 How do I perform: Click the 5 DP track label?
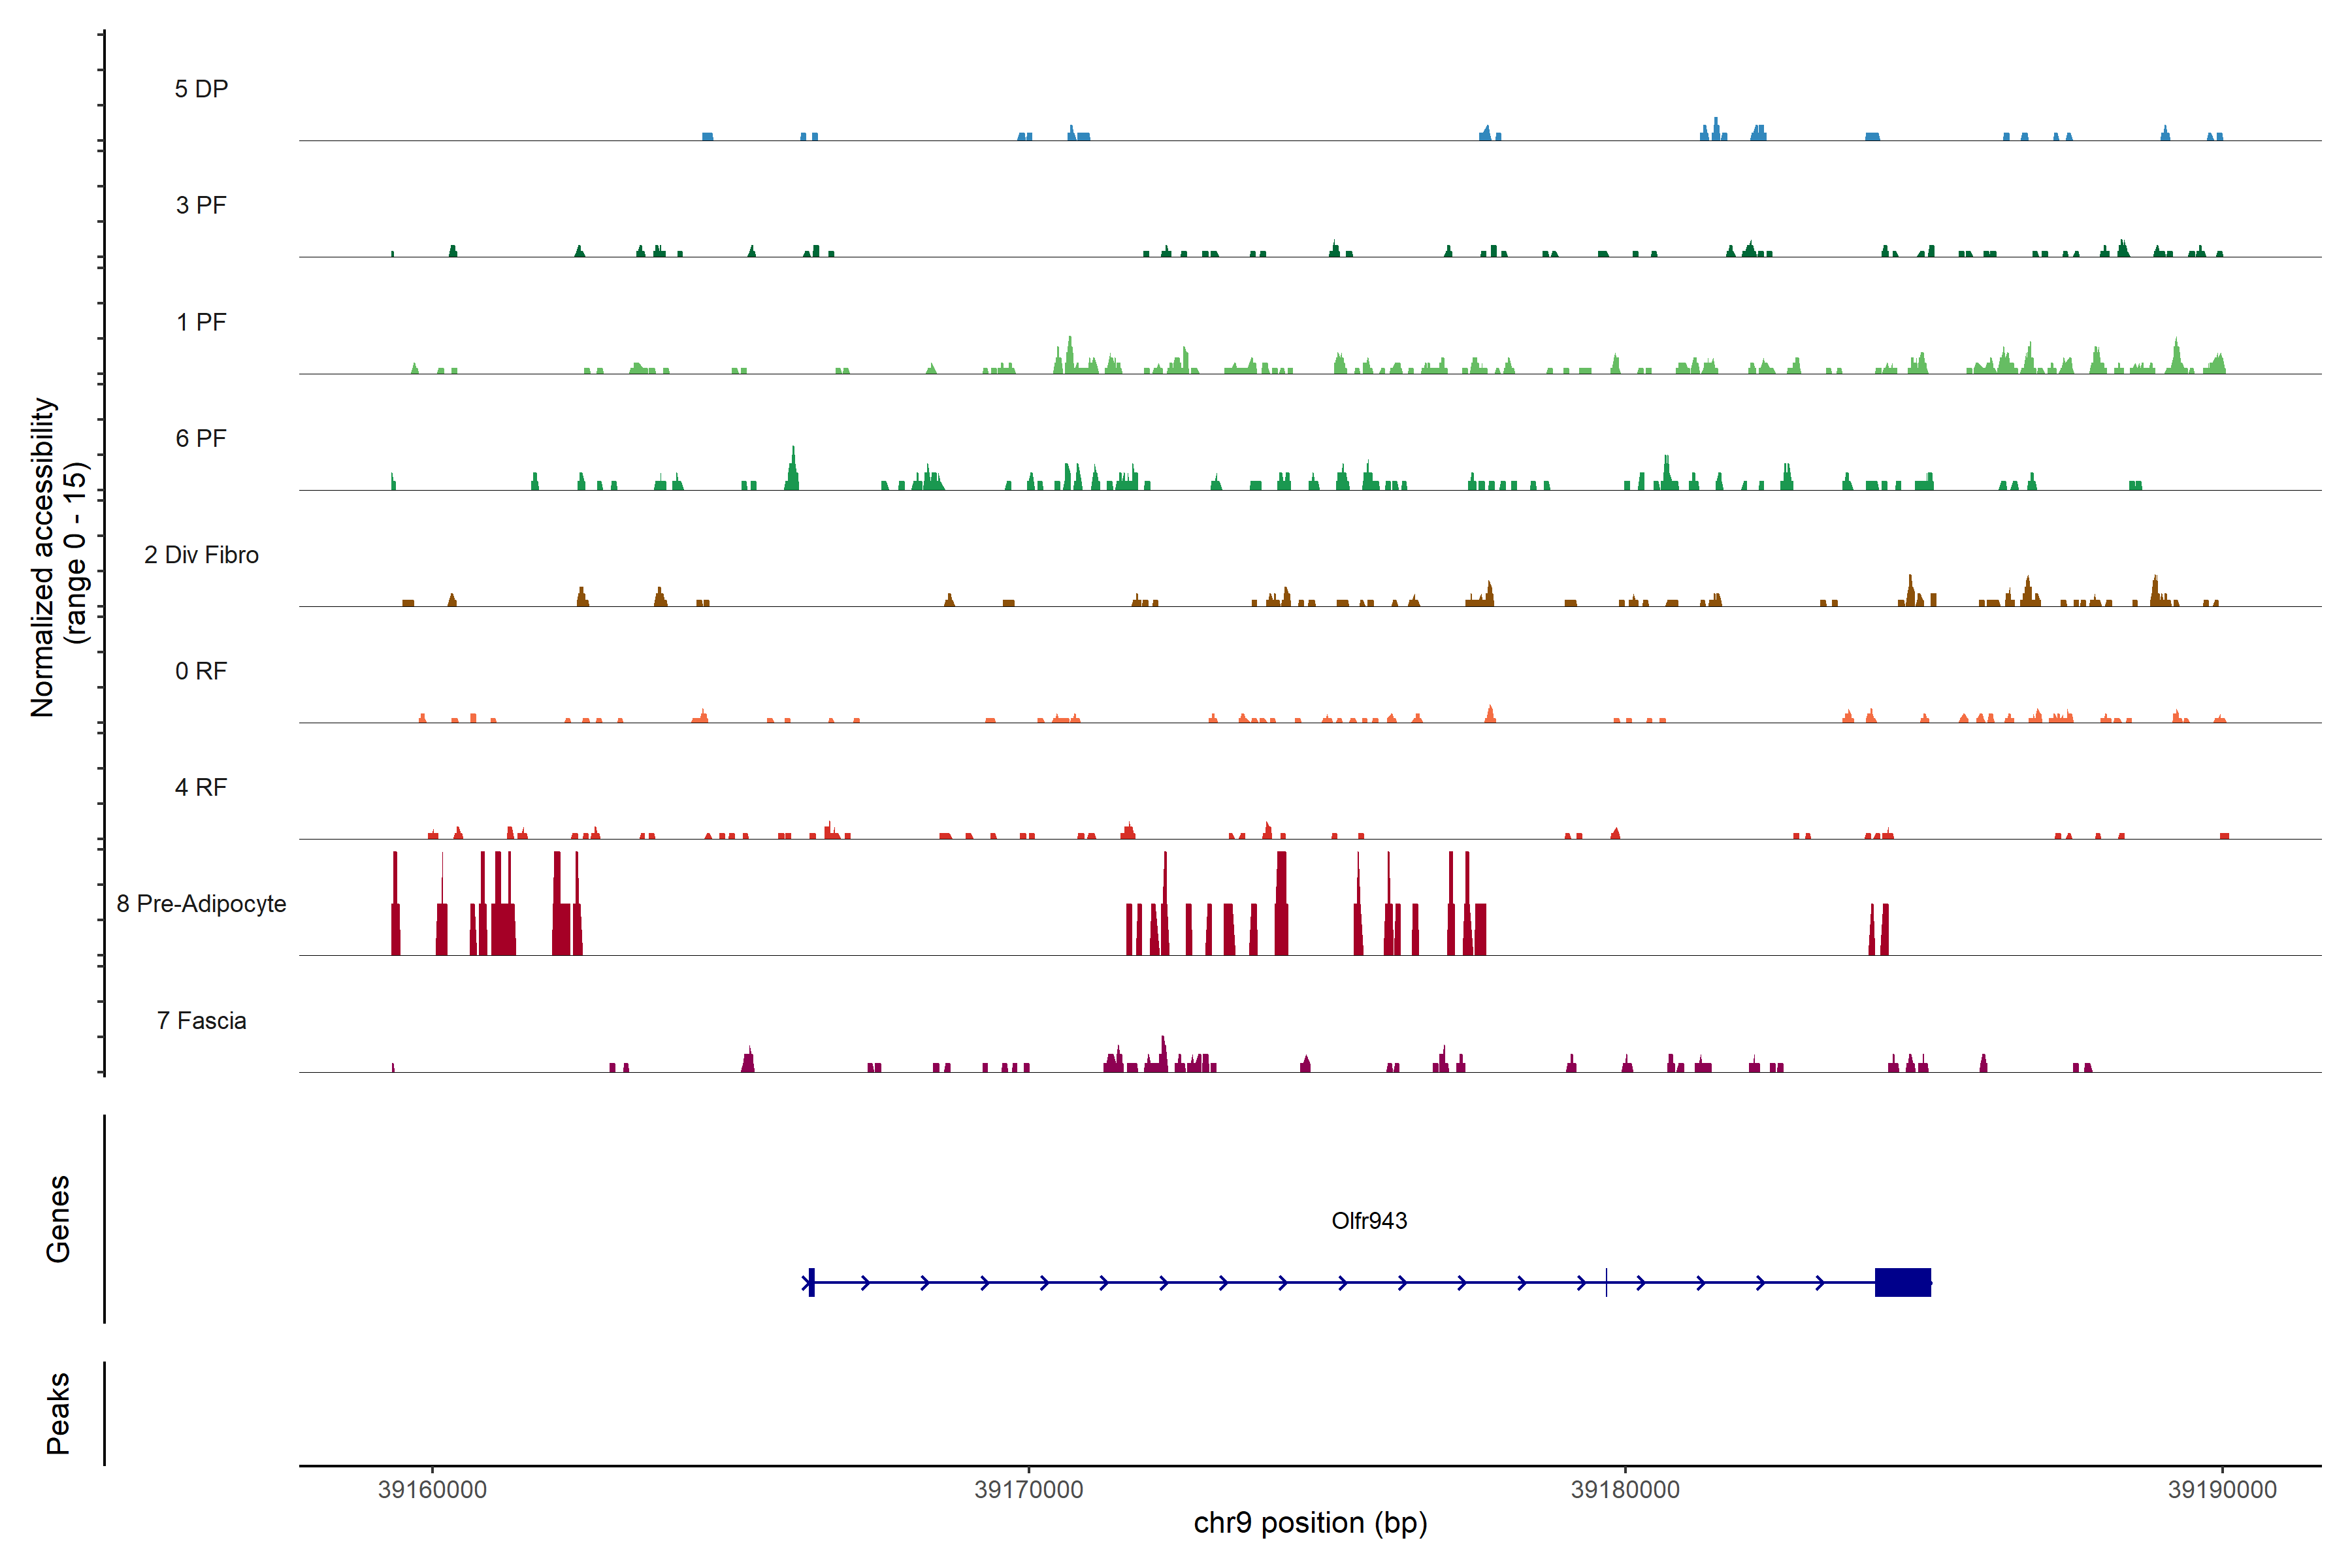(x=201, y=89)
